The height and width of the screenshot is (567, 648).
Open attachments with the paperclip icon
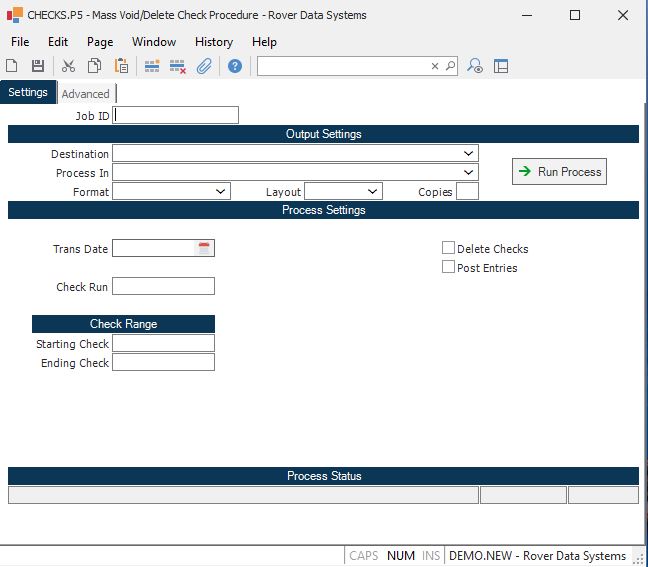click(x=204, y=66)
